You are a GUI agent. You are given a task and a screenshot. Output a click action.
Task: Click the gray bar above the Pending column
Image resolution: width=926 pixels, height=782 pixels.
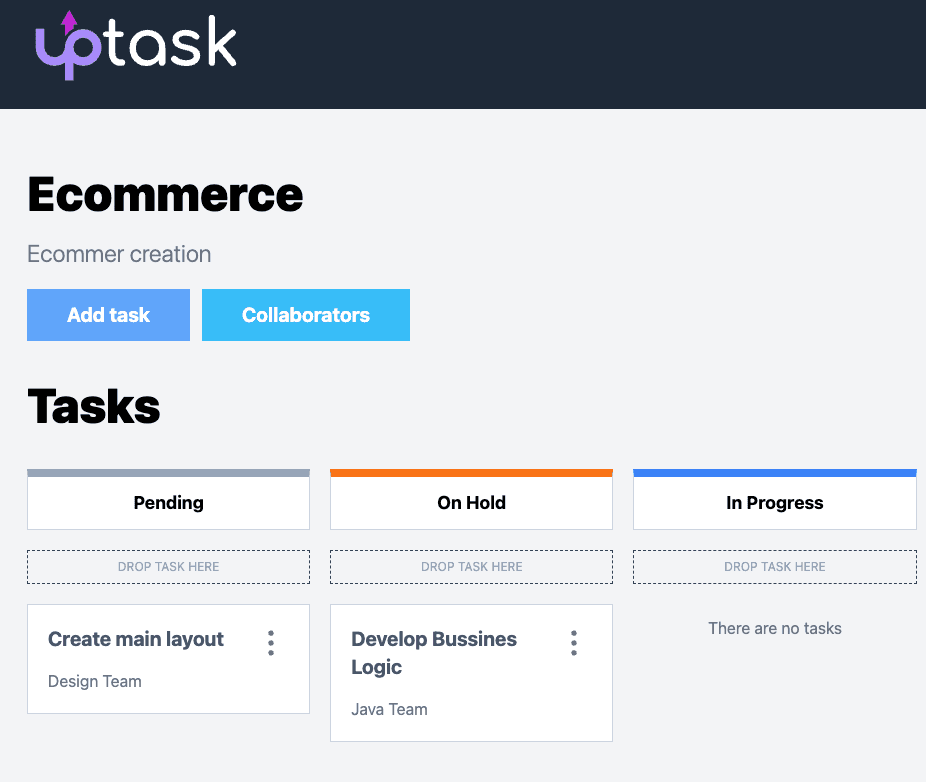pos(168,470)
